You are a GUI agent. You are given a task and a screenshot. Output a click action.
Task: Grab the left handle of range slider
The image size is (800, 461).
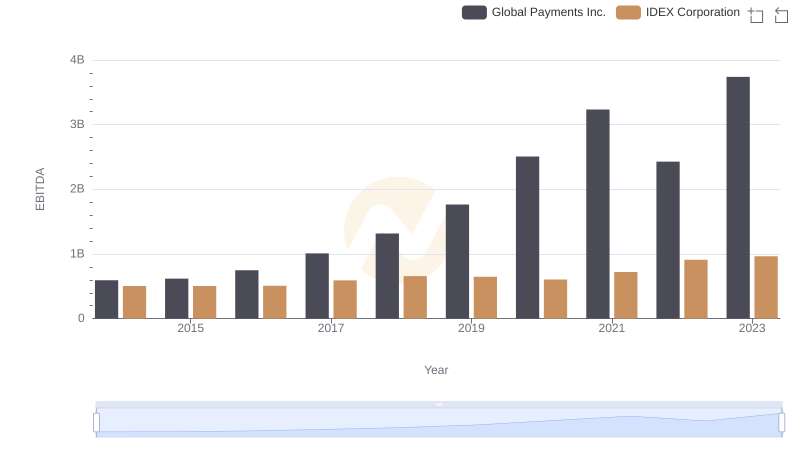[x=96, y=423]
